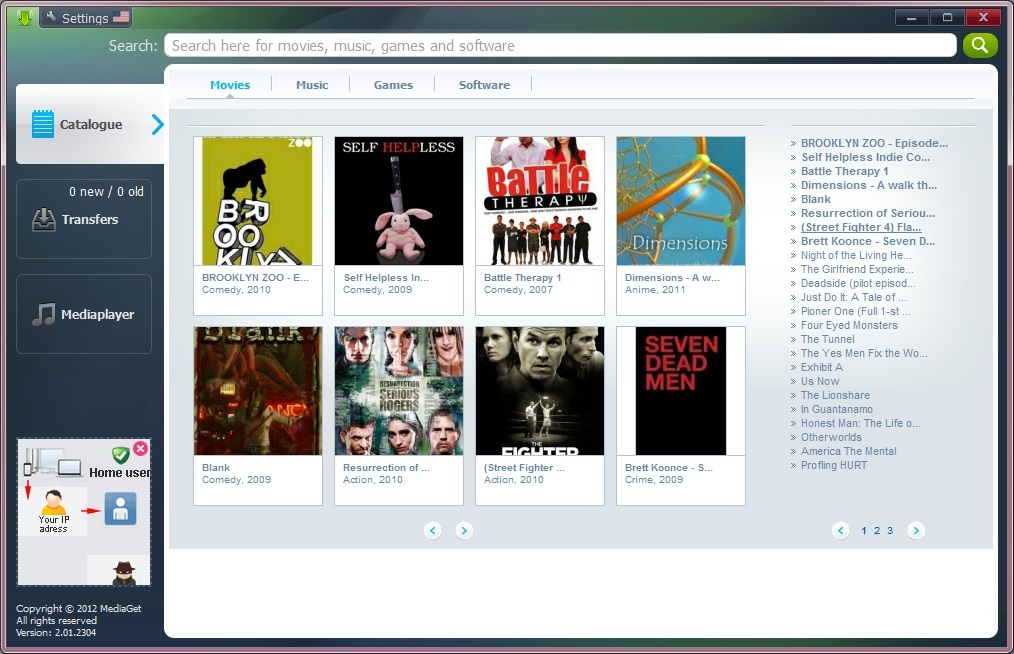Go to previous page of movie thumbnails

[x=433, y=530]
